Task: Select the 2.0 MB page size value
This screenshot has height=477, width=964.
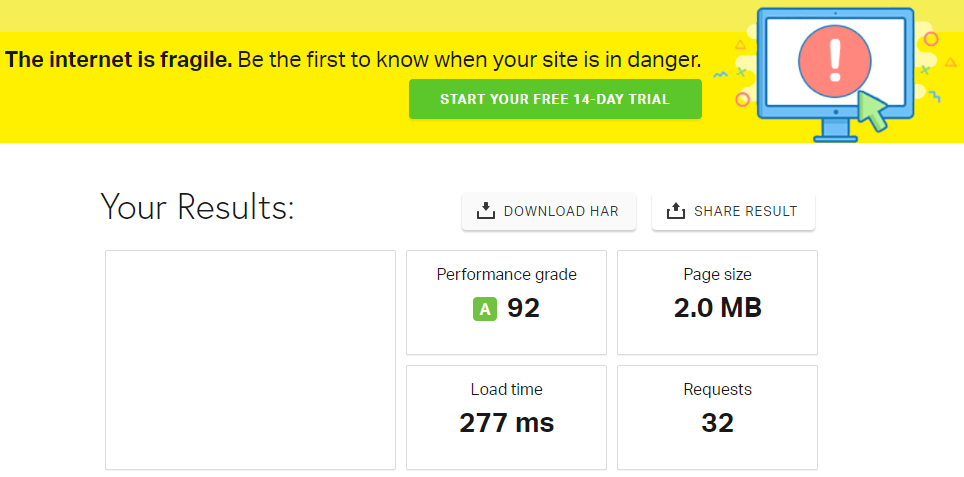Action: click(717, 308)
